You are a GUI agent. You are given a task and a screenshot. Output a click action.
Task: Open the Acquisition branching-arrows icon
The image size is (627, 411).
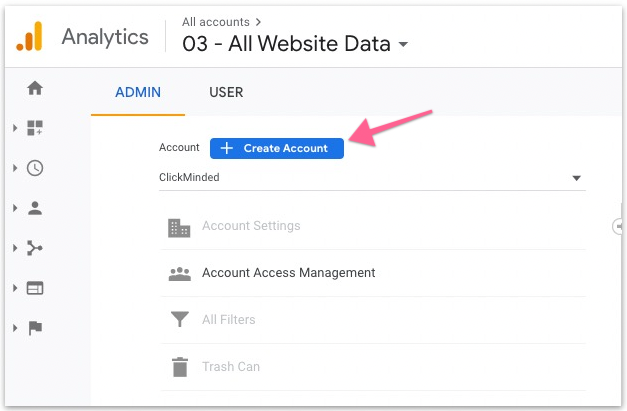(x=35, y=248)
